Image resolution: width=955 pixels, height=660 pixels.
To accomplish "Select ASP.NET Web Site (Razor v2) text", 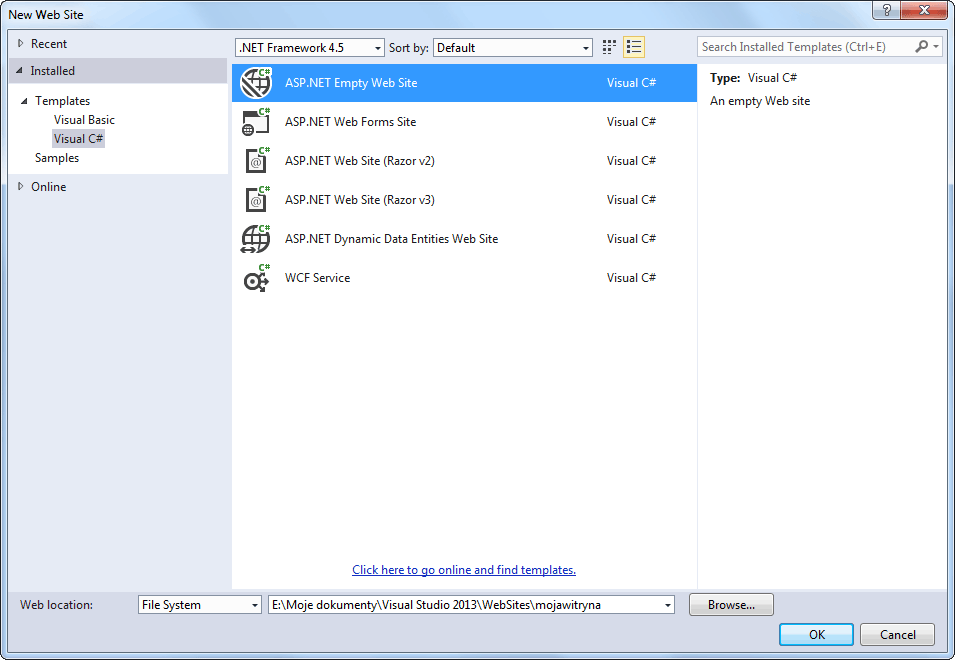I will coord(360,161).
